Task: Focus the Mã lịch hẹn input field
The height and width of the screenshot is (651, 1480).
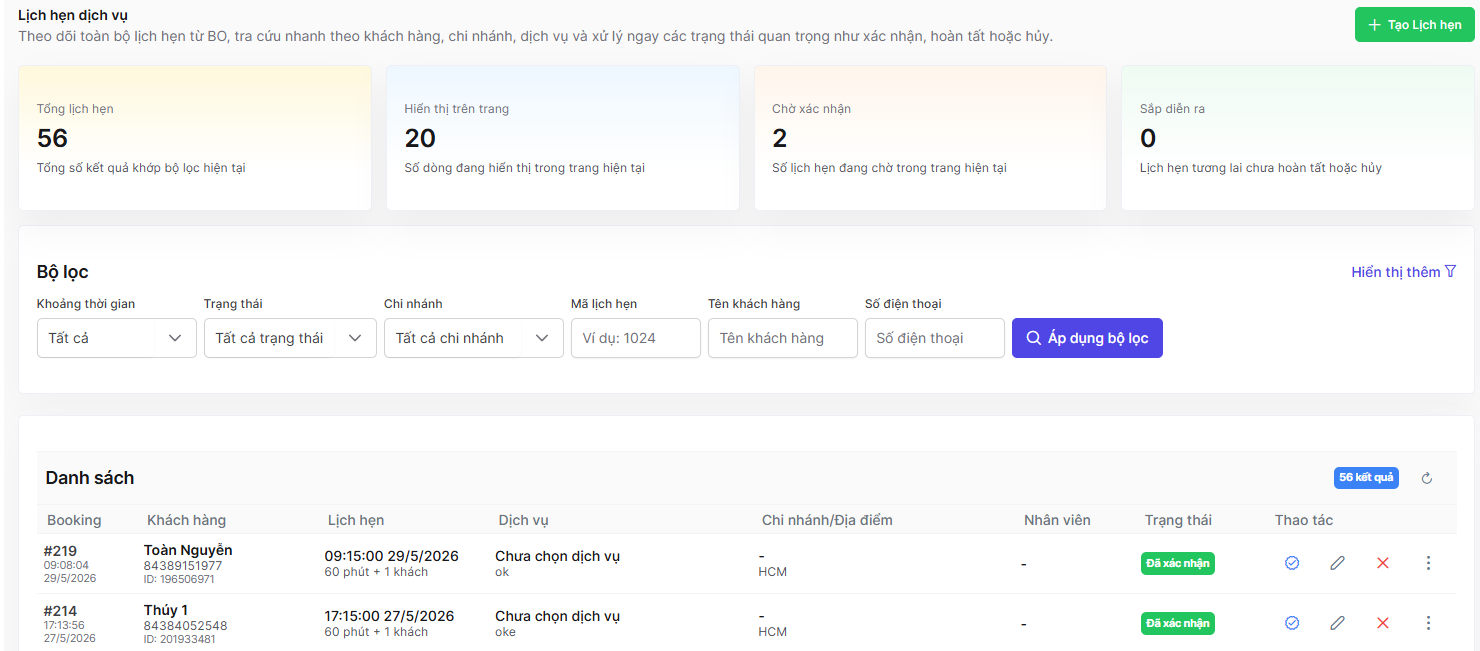Action: click(x=636, y=338)
